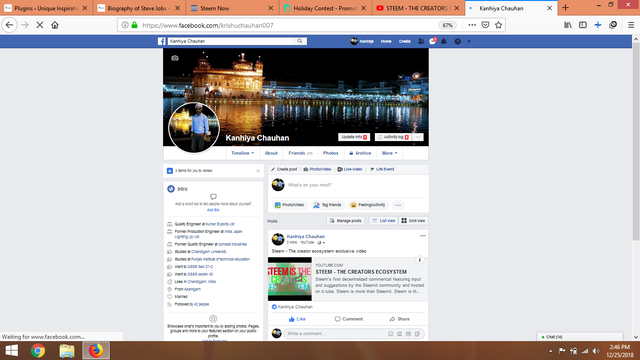640x360 pixels.
Task: Post a sticker in the comment
Action: coord(417,333)
